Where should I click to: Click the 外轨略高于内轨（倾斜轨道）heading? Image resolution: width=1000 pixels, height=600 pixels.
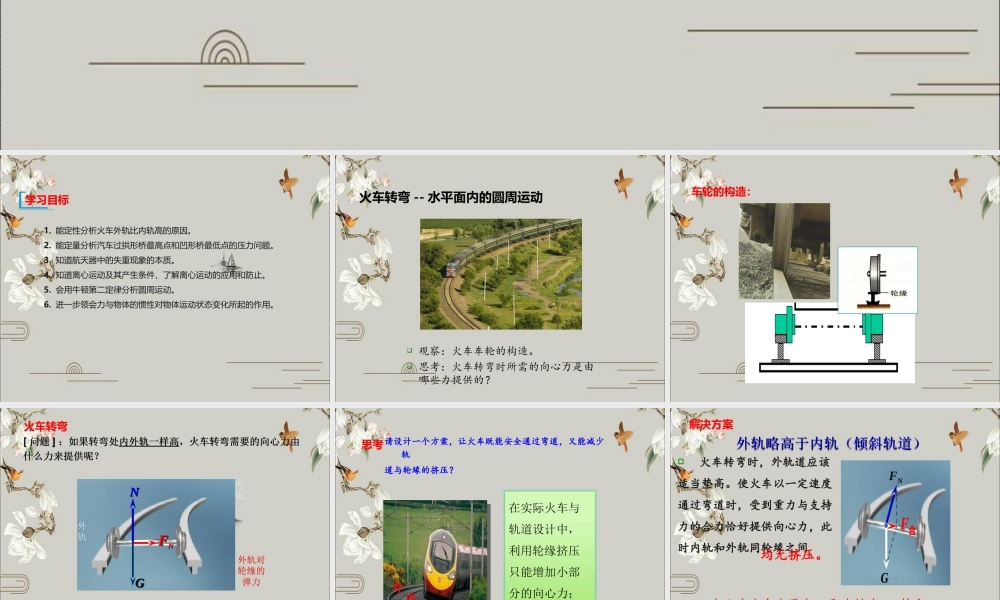[x=829, y=443]
